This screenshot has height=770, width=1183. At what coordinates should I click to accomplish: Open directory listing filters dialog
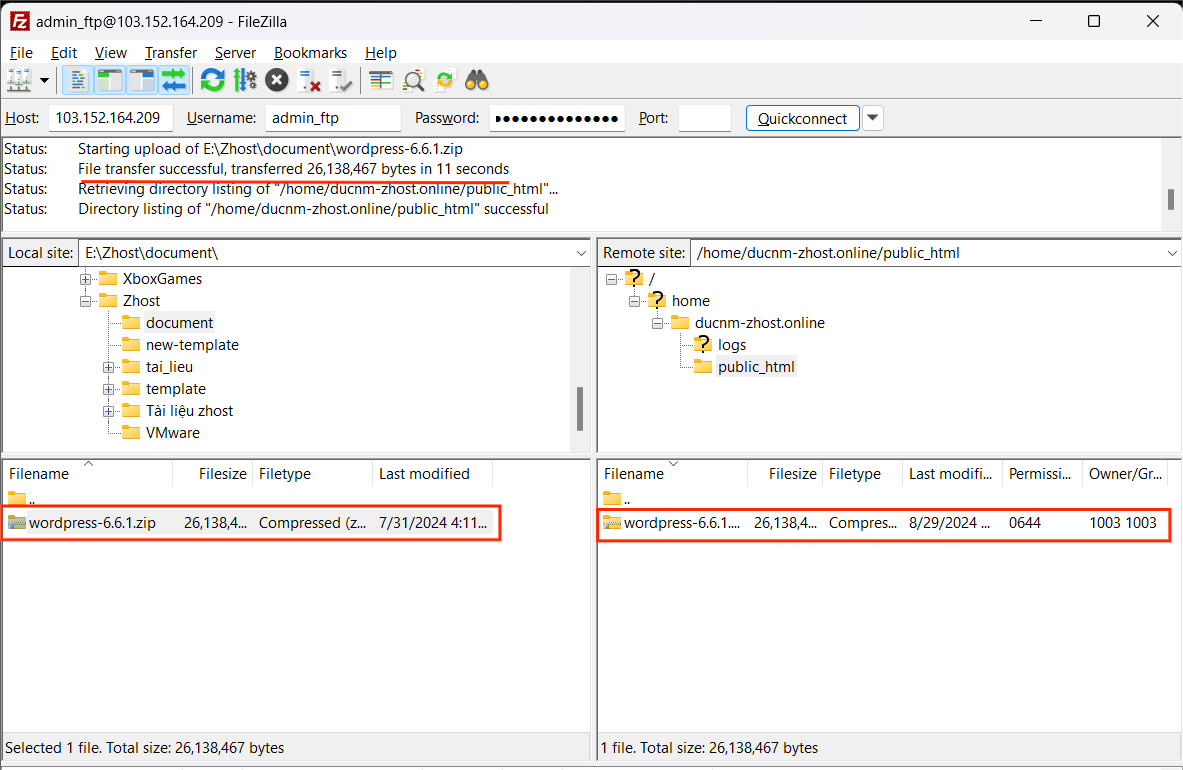380,80
